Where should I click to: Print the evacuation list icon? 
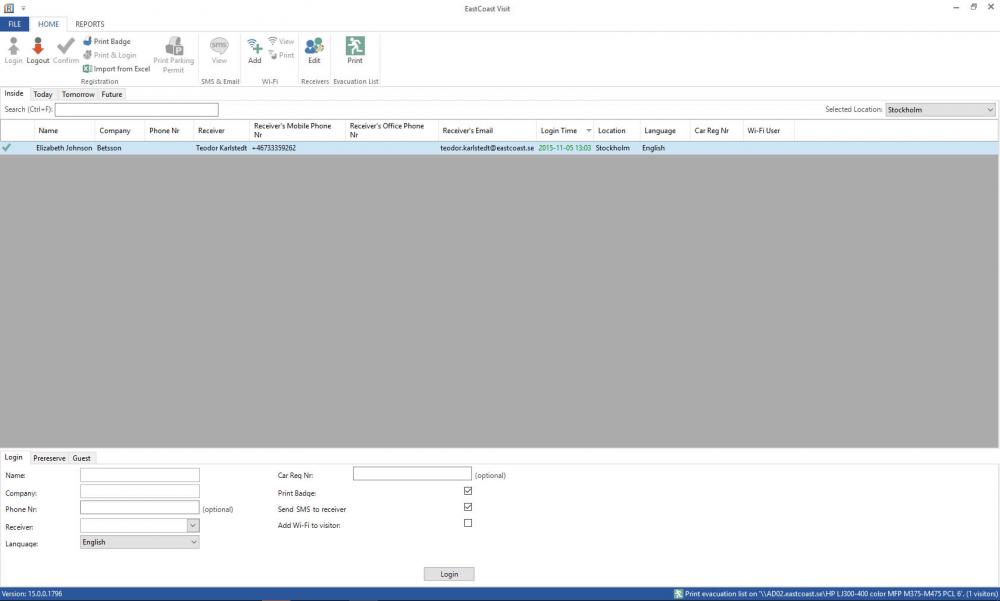click(x=355, y=46)
